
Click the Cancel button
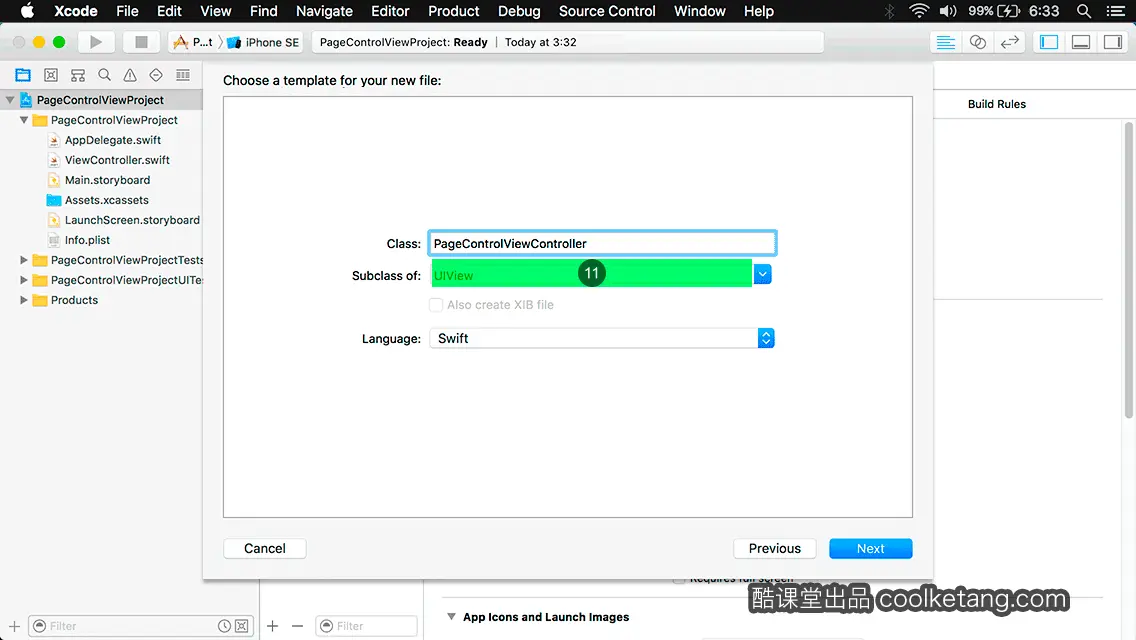(264, 549)
